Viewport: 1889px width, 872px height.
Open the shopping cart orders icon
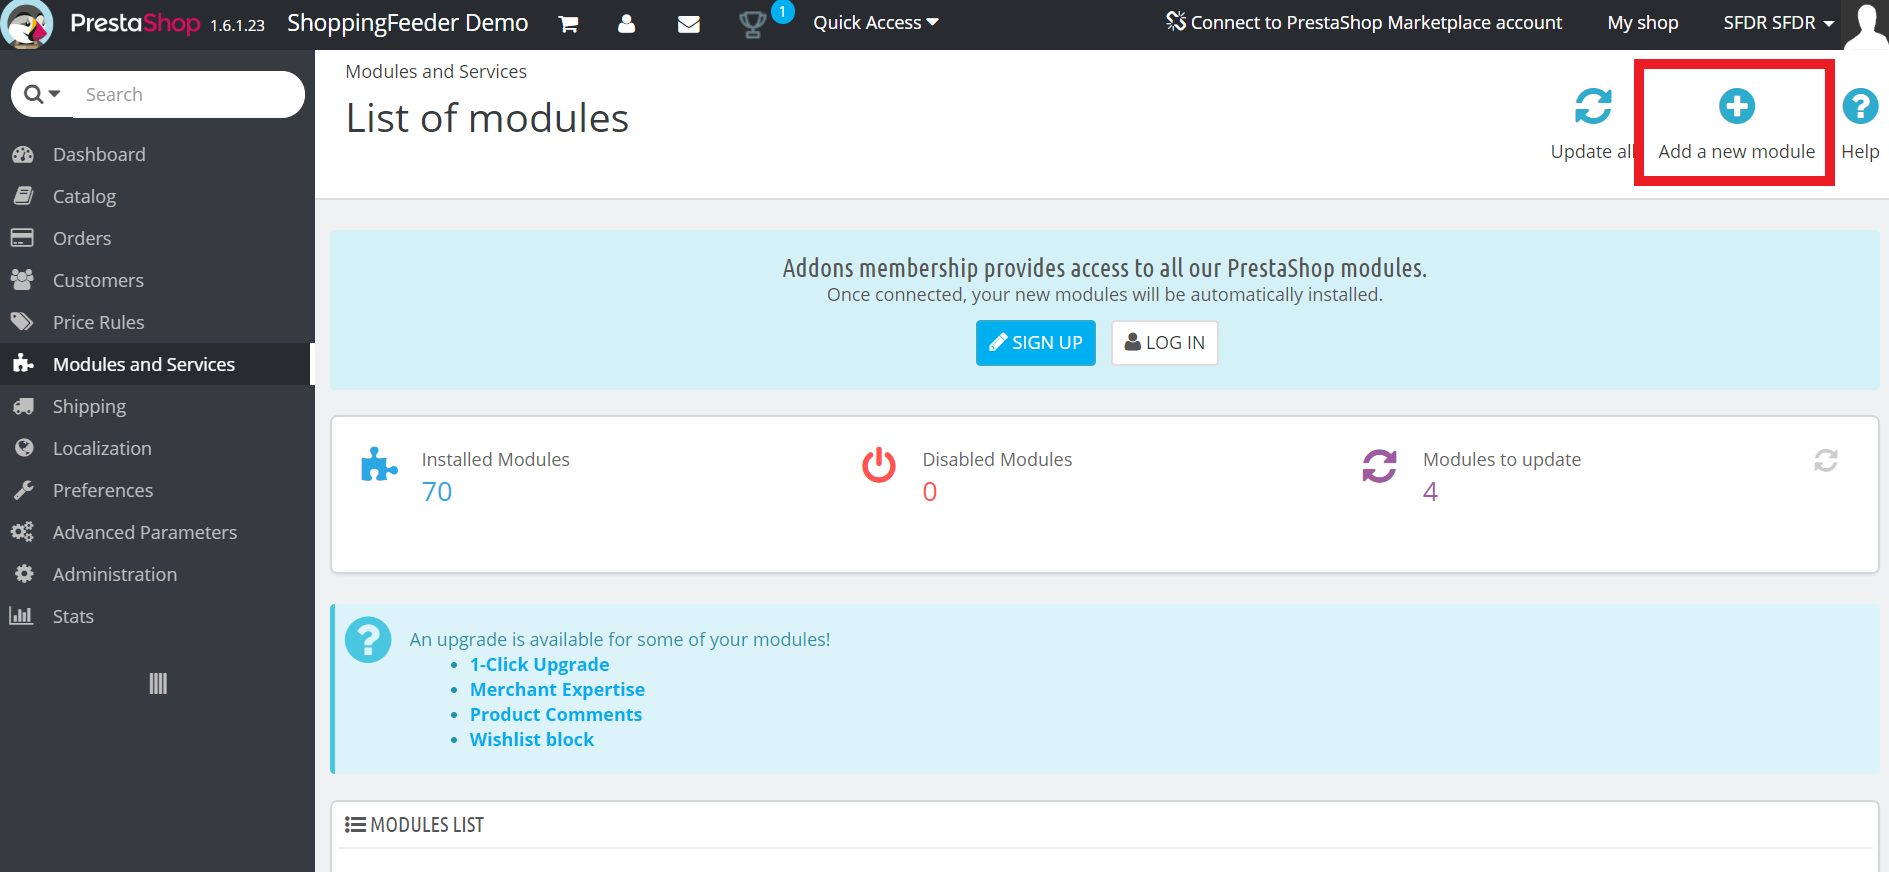[569, 24]
